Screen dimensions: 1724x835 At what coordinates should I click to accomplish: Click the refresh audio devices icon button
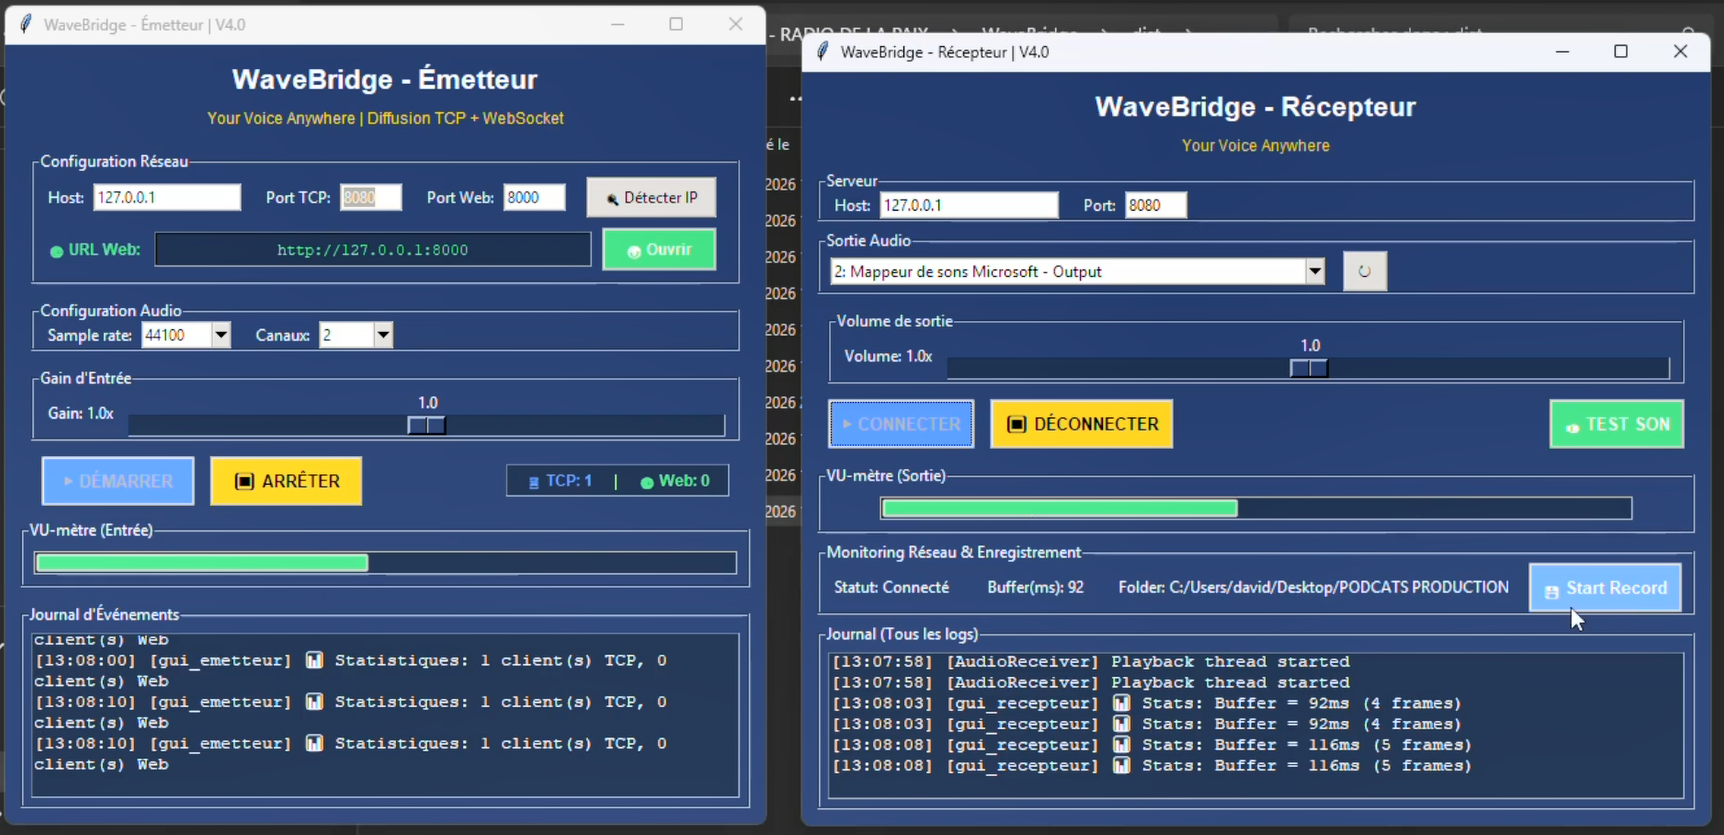[x=1364, y=271]
